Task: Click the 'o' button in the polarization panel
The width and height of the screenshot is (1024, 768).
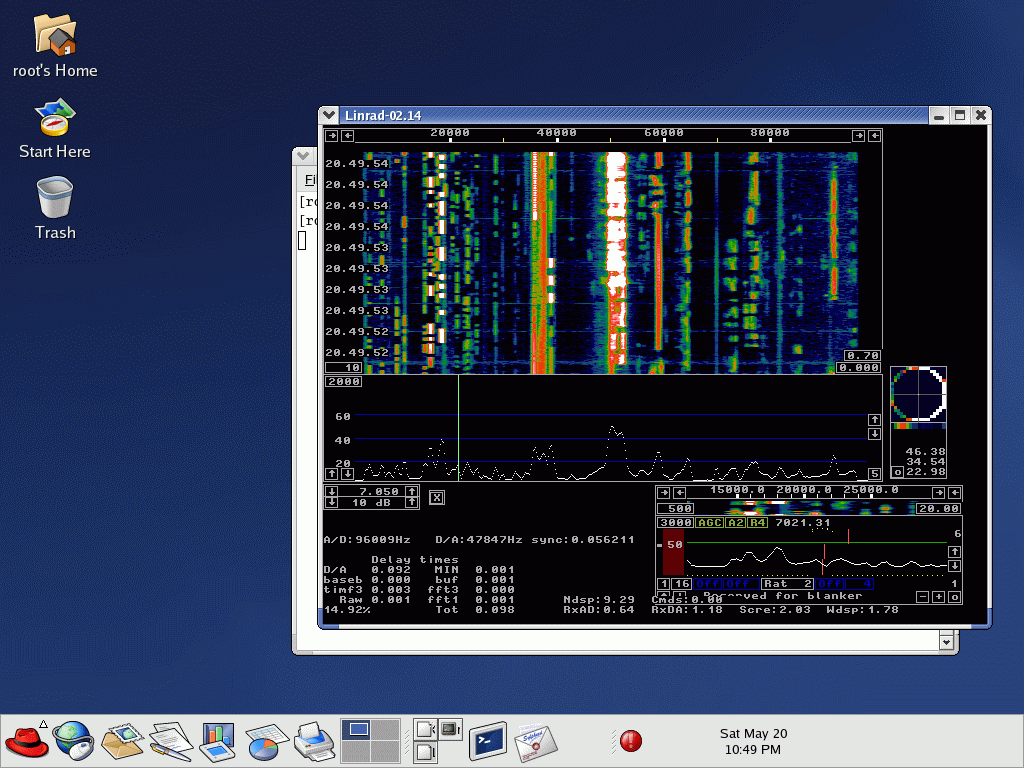Action: (898, 472)
